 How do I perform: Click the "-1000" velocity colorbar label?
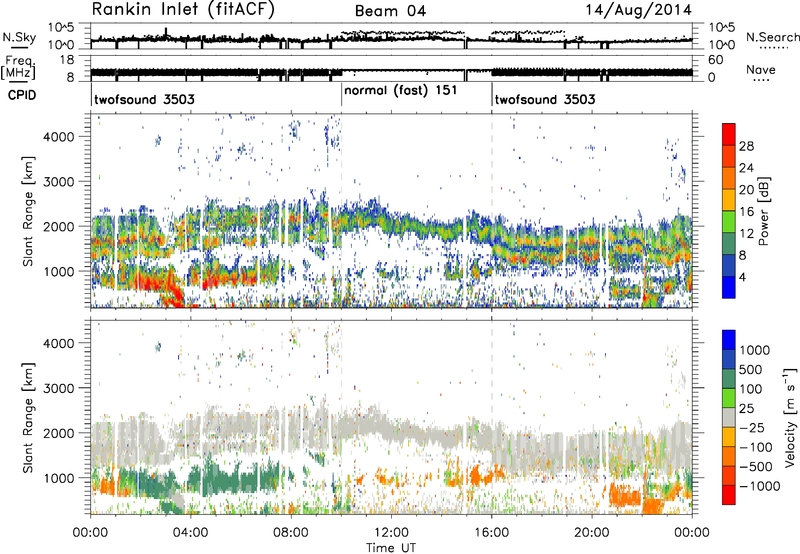[x=760, y=486]
